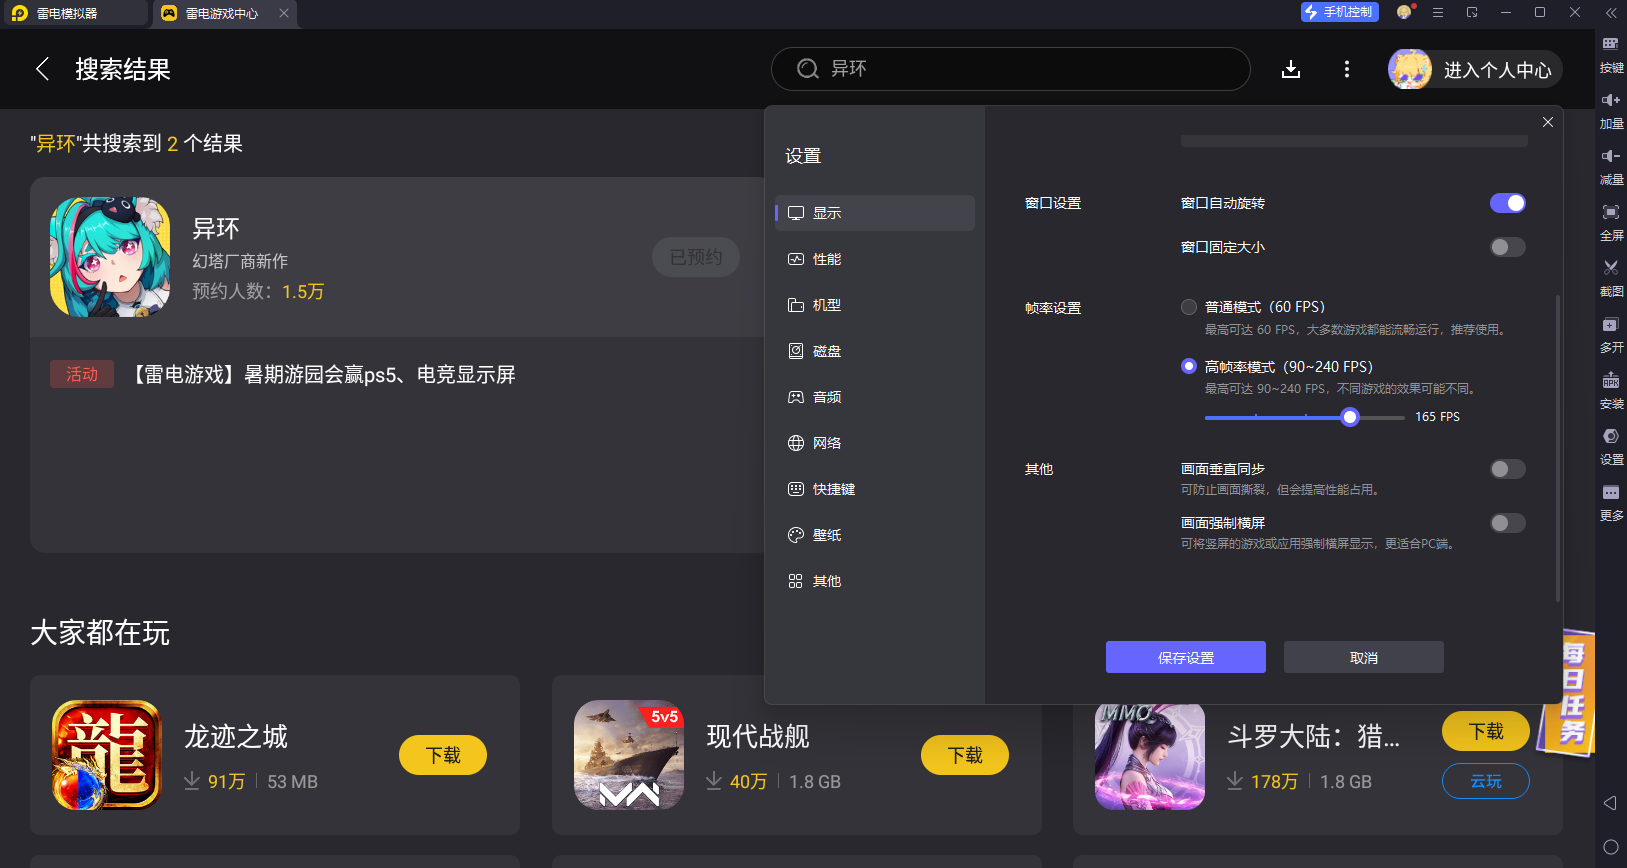Image resolution: width=1627 pixels, height=868 pixels.
Task: Select 普通模式 (60 FPS) radio button
Action: click(x=1189, y=307)
